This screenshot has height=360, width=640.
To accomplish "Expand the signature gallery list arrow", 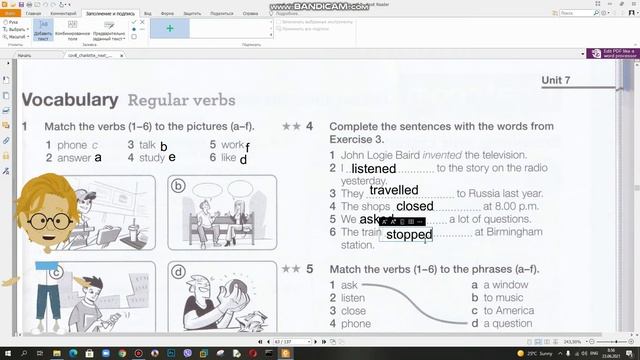I will (x=271, y=35).
